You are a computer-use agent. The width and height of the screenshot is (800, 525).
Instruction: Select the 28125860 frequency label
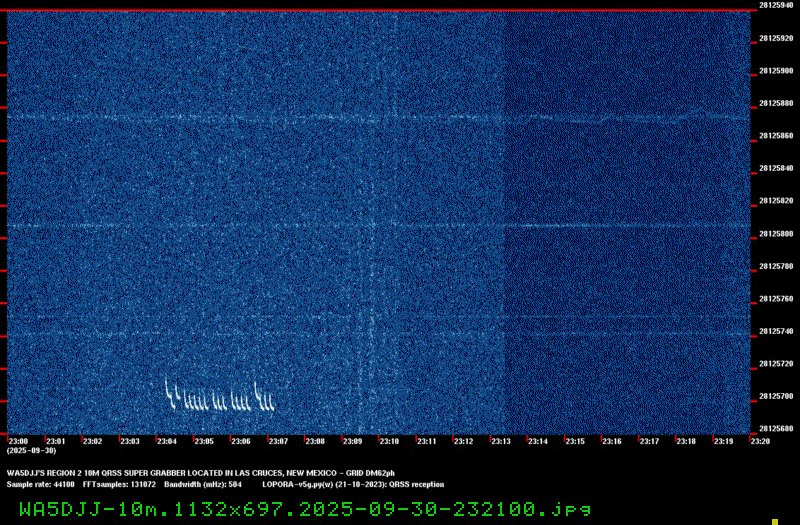776,136
